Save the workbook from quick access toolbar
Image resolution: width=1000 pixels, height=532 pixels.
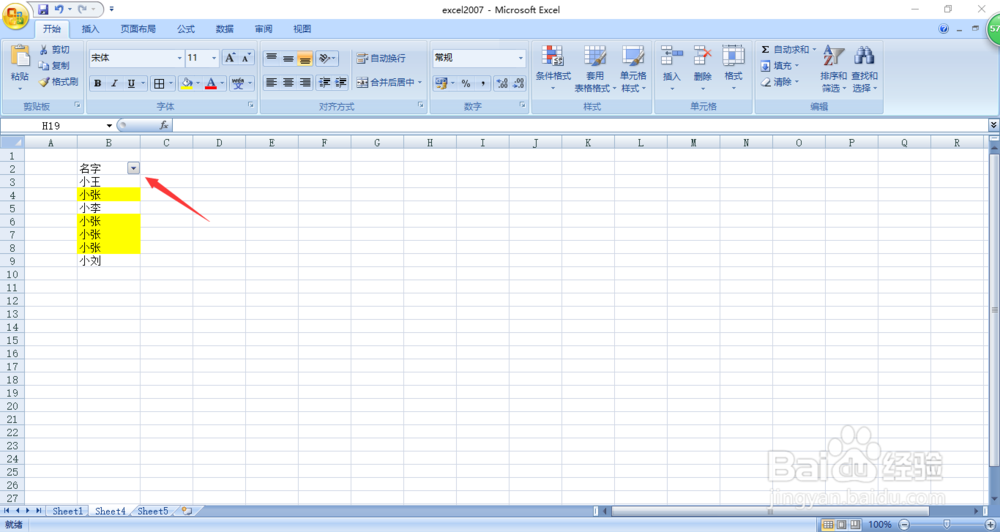point(43,10)
